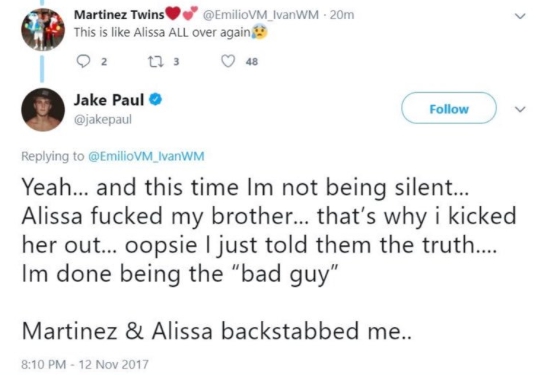Click the retweet count 3
555x375 pixels.
[x=176, y=62]
